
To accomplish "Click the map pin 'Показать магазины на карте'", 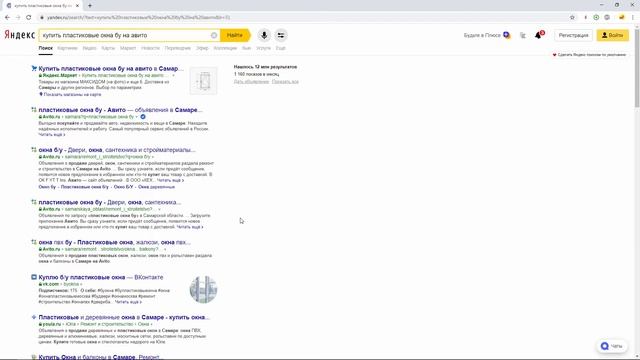I will pos(70,94).
